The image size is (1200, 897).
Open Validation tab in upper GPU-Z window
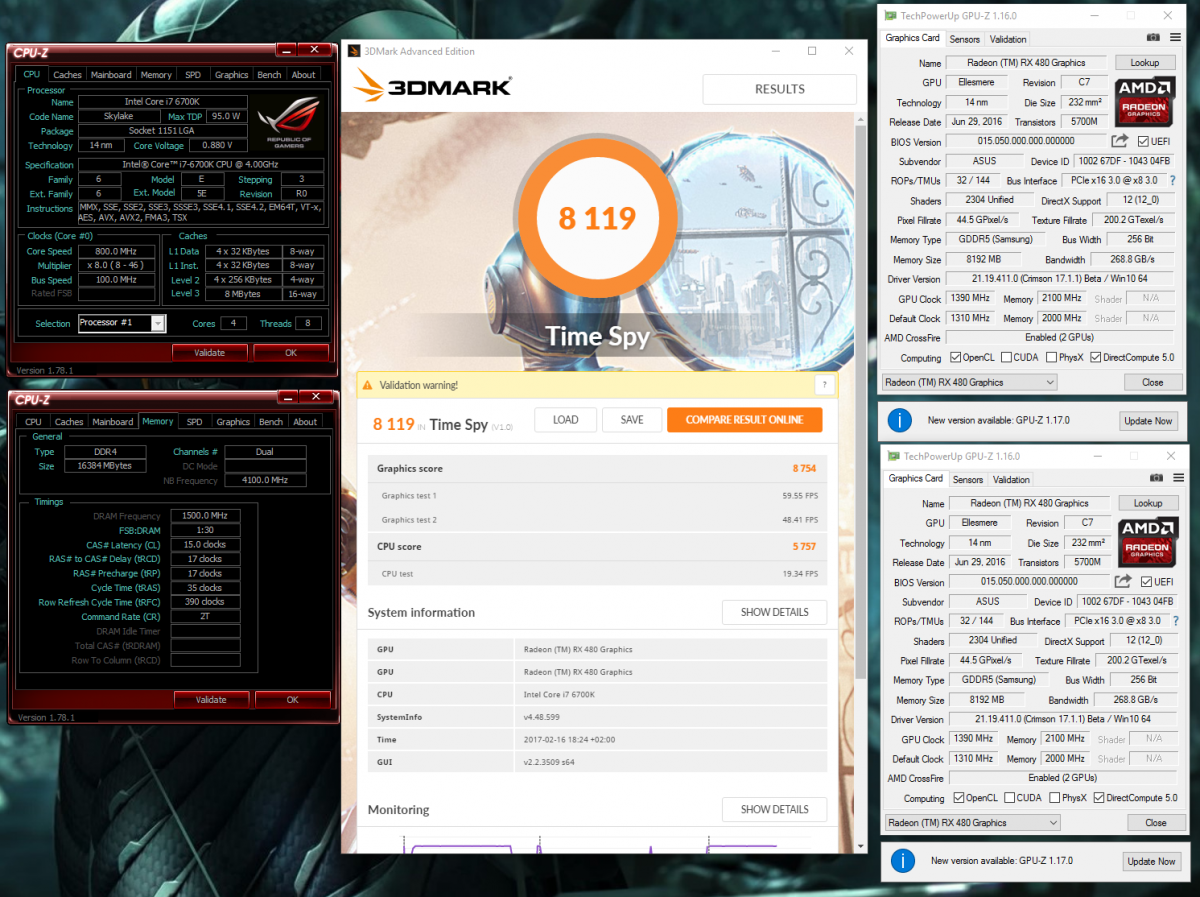pos(1008,39)
